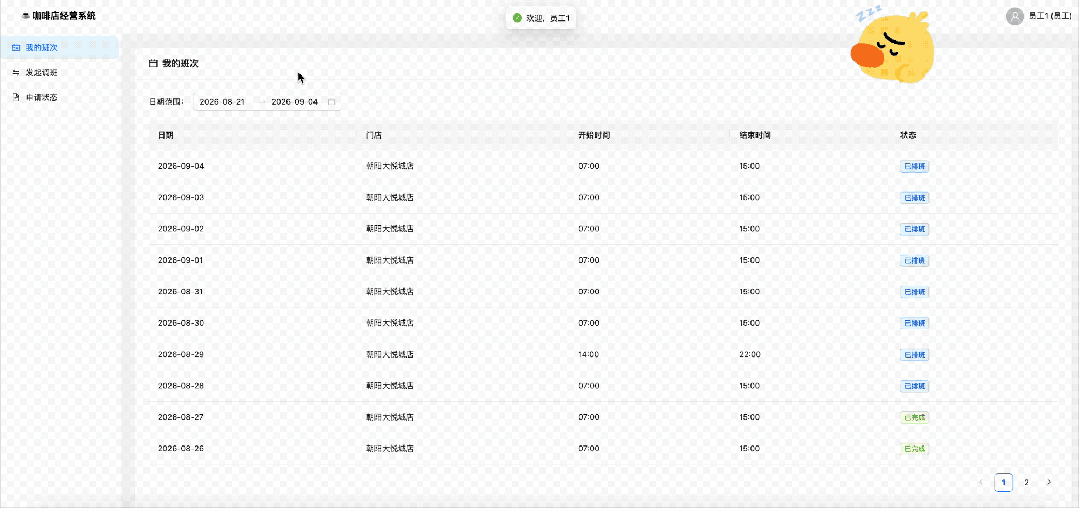Select the 2026-09-04 date cell
Screen dimensions: 1079x508
coord(181,166)
